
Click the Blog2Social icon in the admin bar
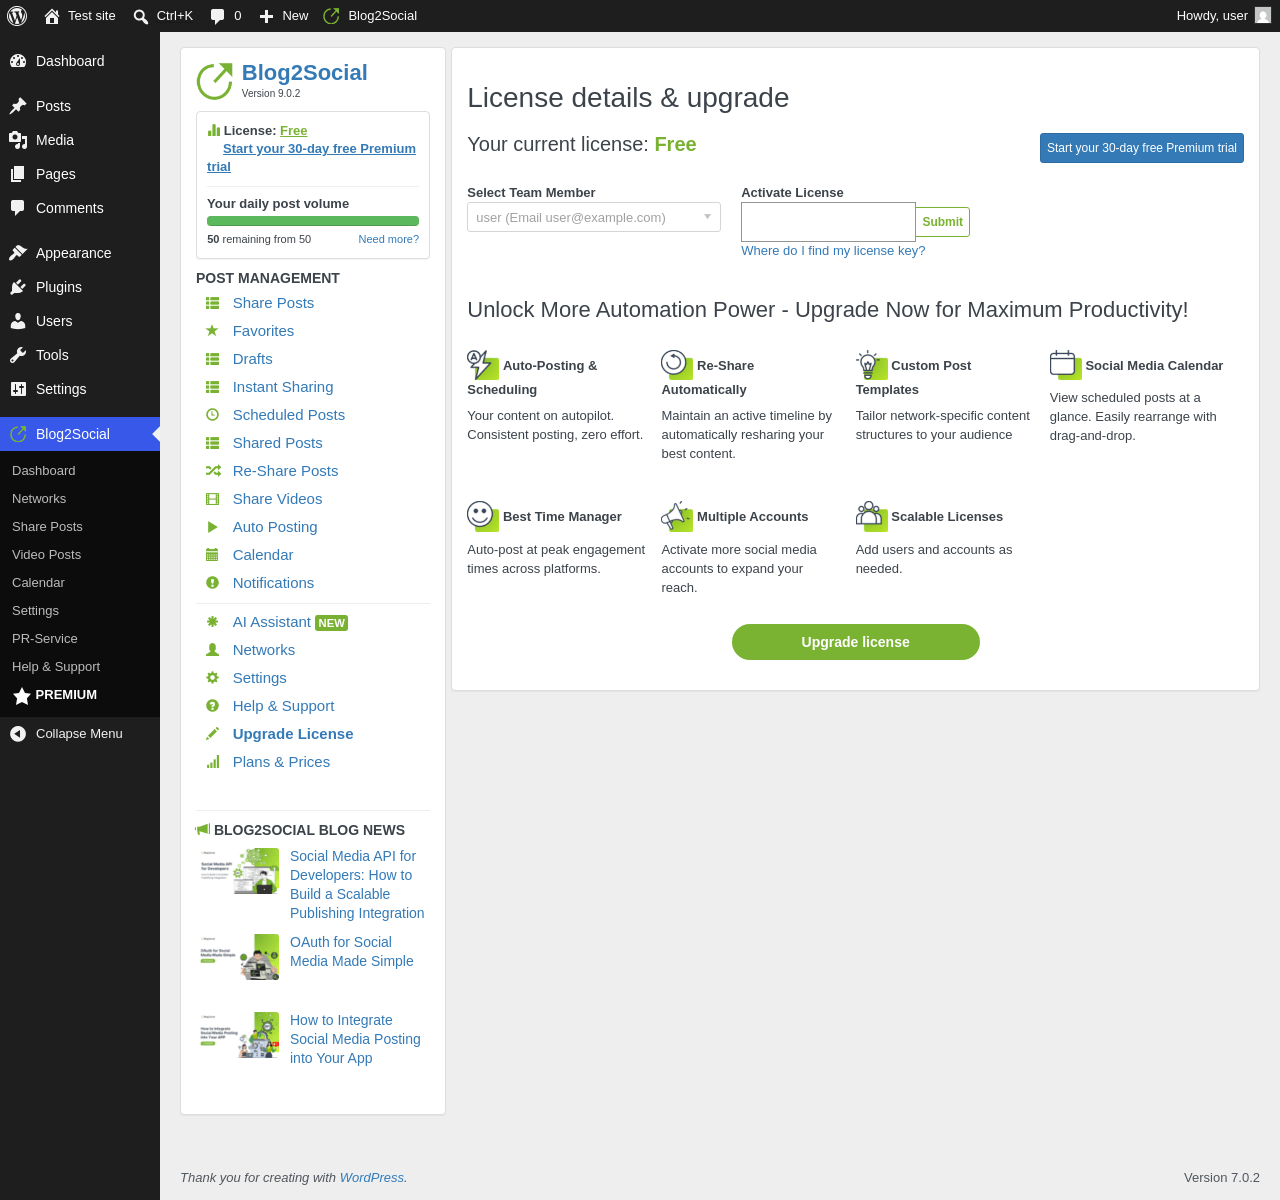(332, 16)
